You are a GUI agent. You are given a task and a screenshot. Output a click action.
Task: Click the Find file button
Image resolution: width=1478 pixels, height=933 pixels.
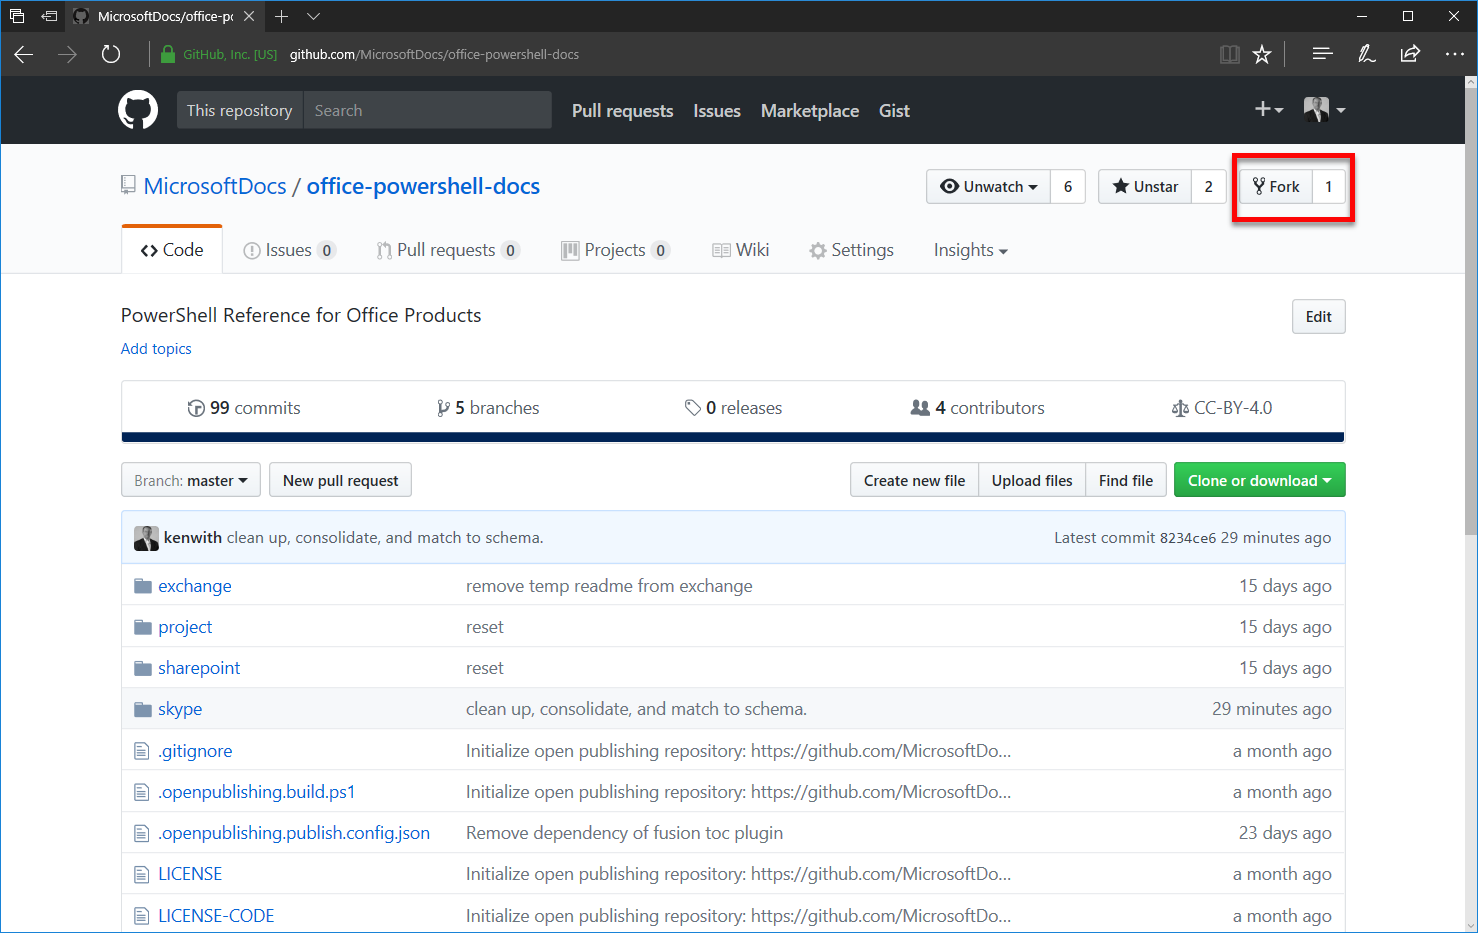[x=1126, y=480]
